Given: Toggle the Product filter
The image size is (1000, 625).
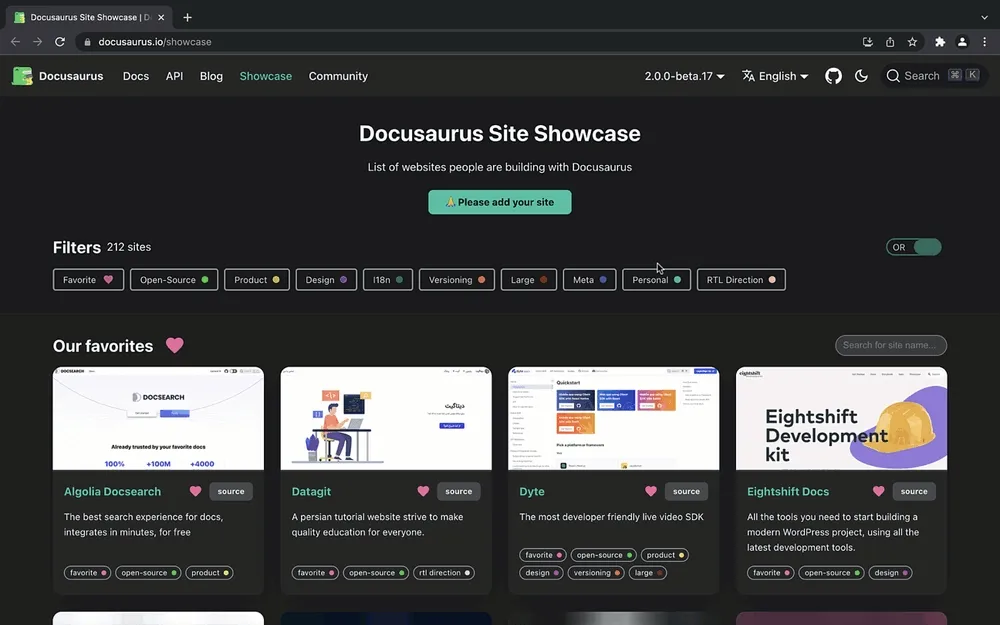Looking at the screenshot, I should pos(256,279).
